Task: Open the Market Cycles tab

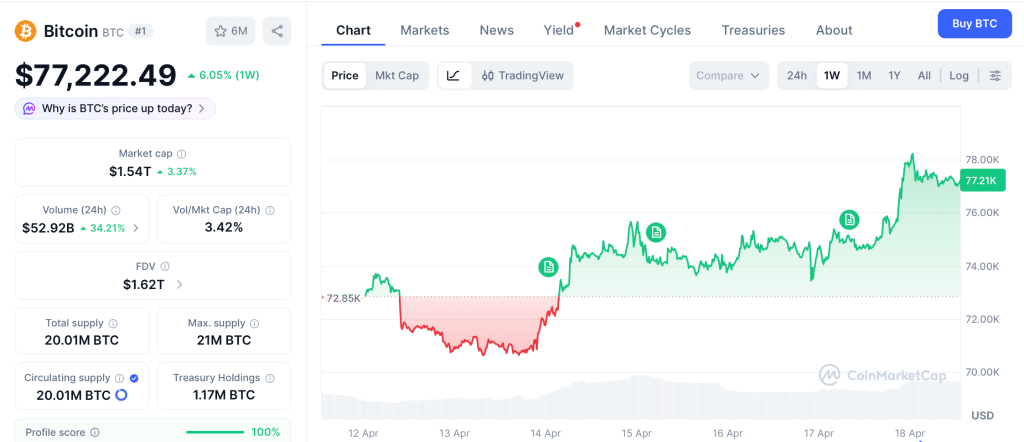Action: (647, 30)
